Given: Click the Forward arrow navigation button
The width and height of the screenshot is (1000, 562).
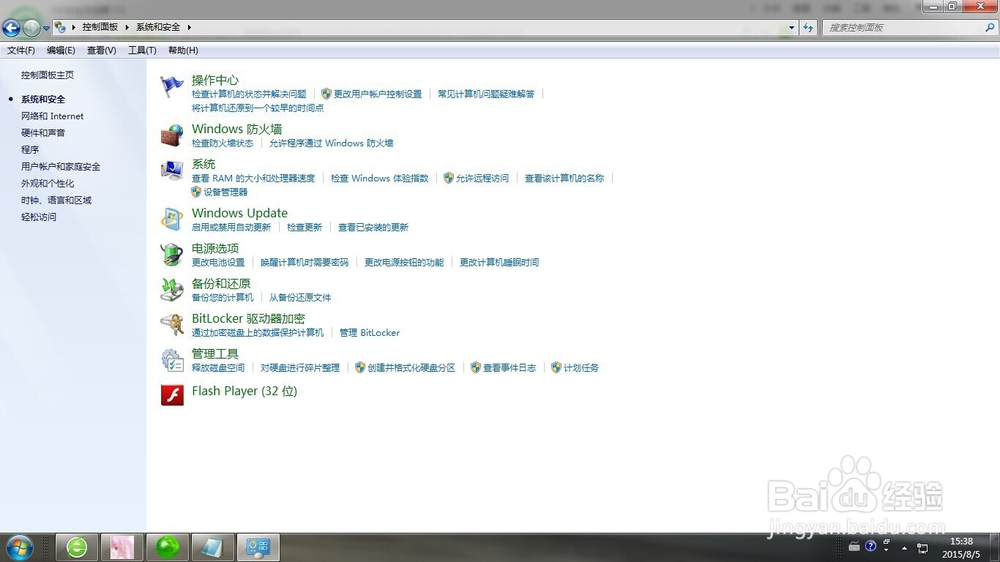Looking at the screenshot, I should (x=31, y=27).
